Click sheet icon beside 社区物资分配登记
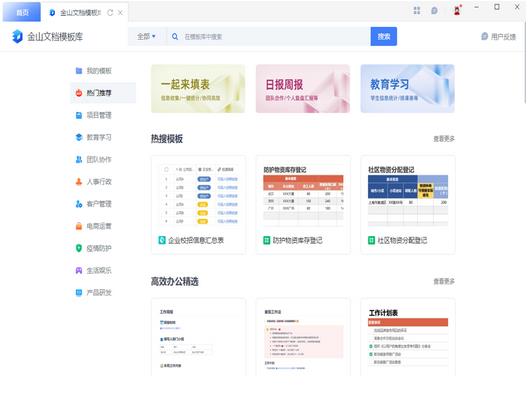The height and width of the screenshot is (399, 530). 371,240
